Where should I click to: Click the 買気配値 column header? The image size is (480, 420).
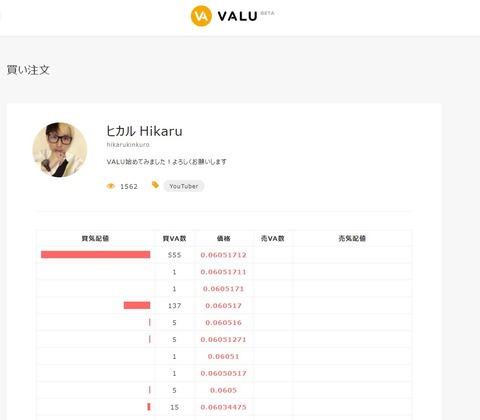pos(95,238)
